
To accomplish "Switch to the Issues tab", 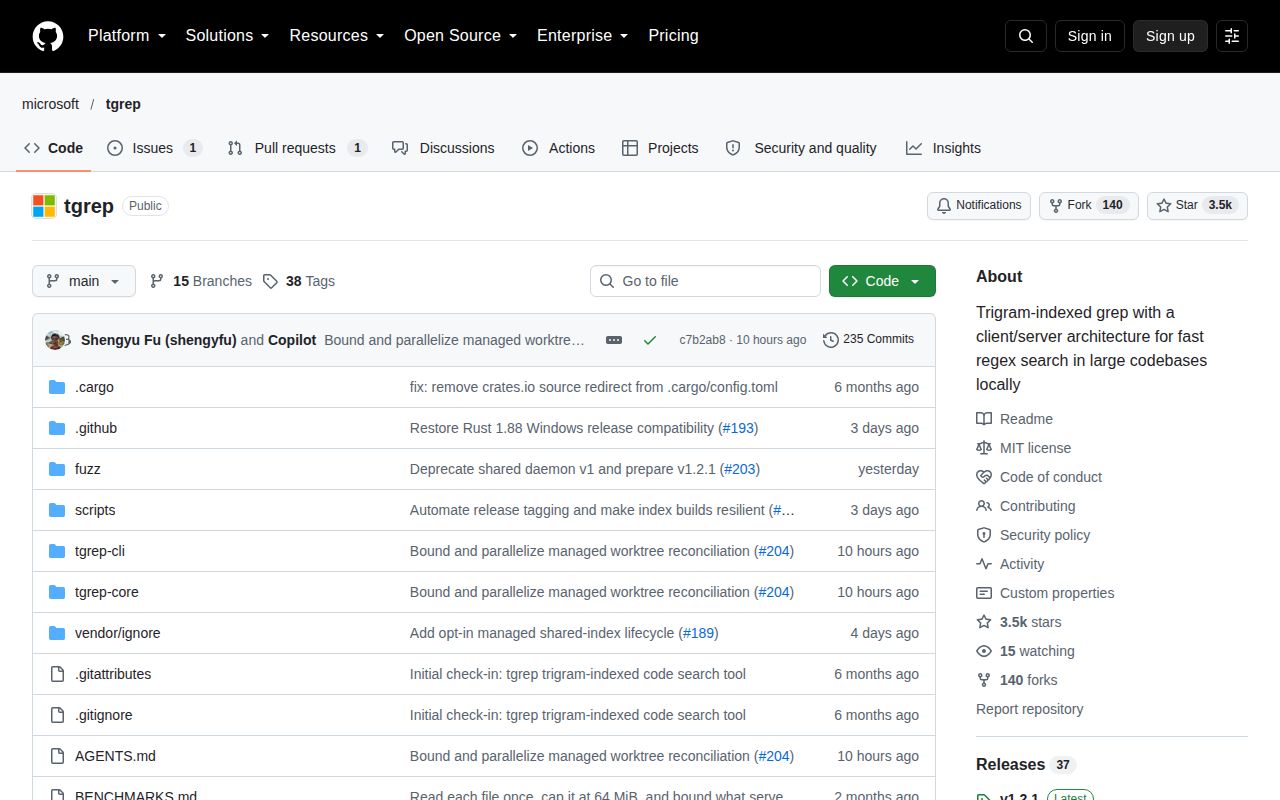I will tap(154, 148).
